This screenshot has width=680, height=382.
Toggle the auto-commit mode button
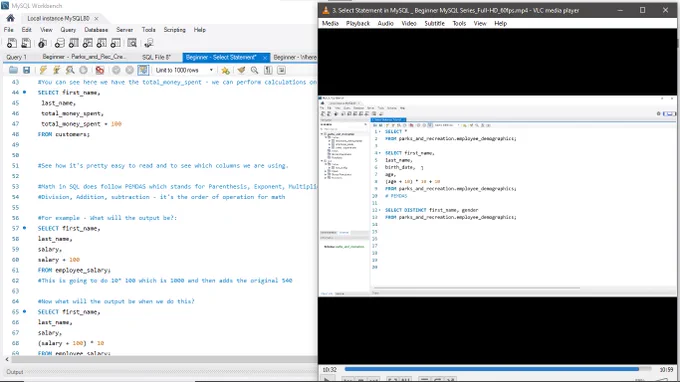click(x=143, y=70)
